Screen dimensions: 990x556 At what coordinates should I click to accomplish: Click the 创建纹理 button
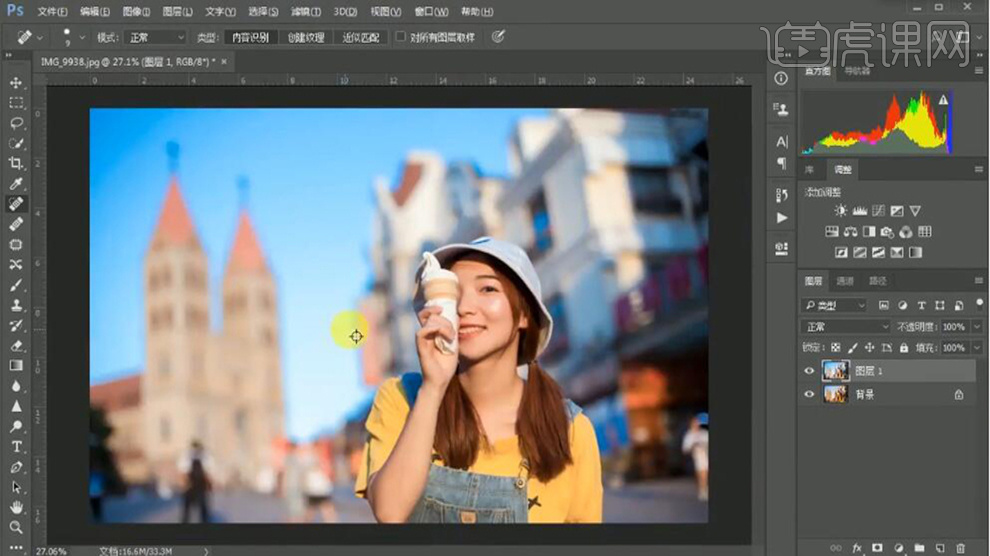point(306,37)
